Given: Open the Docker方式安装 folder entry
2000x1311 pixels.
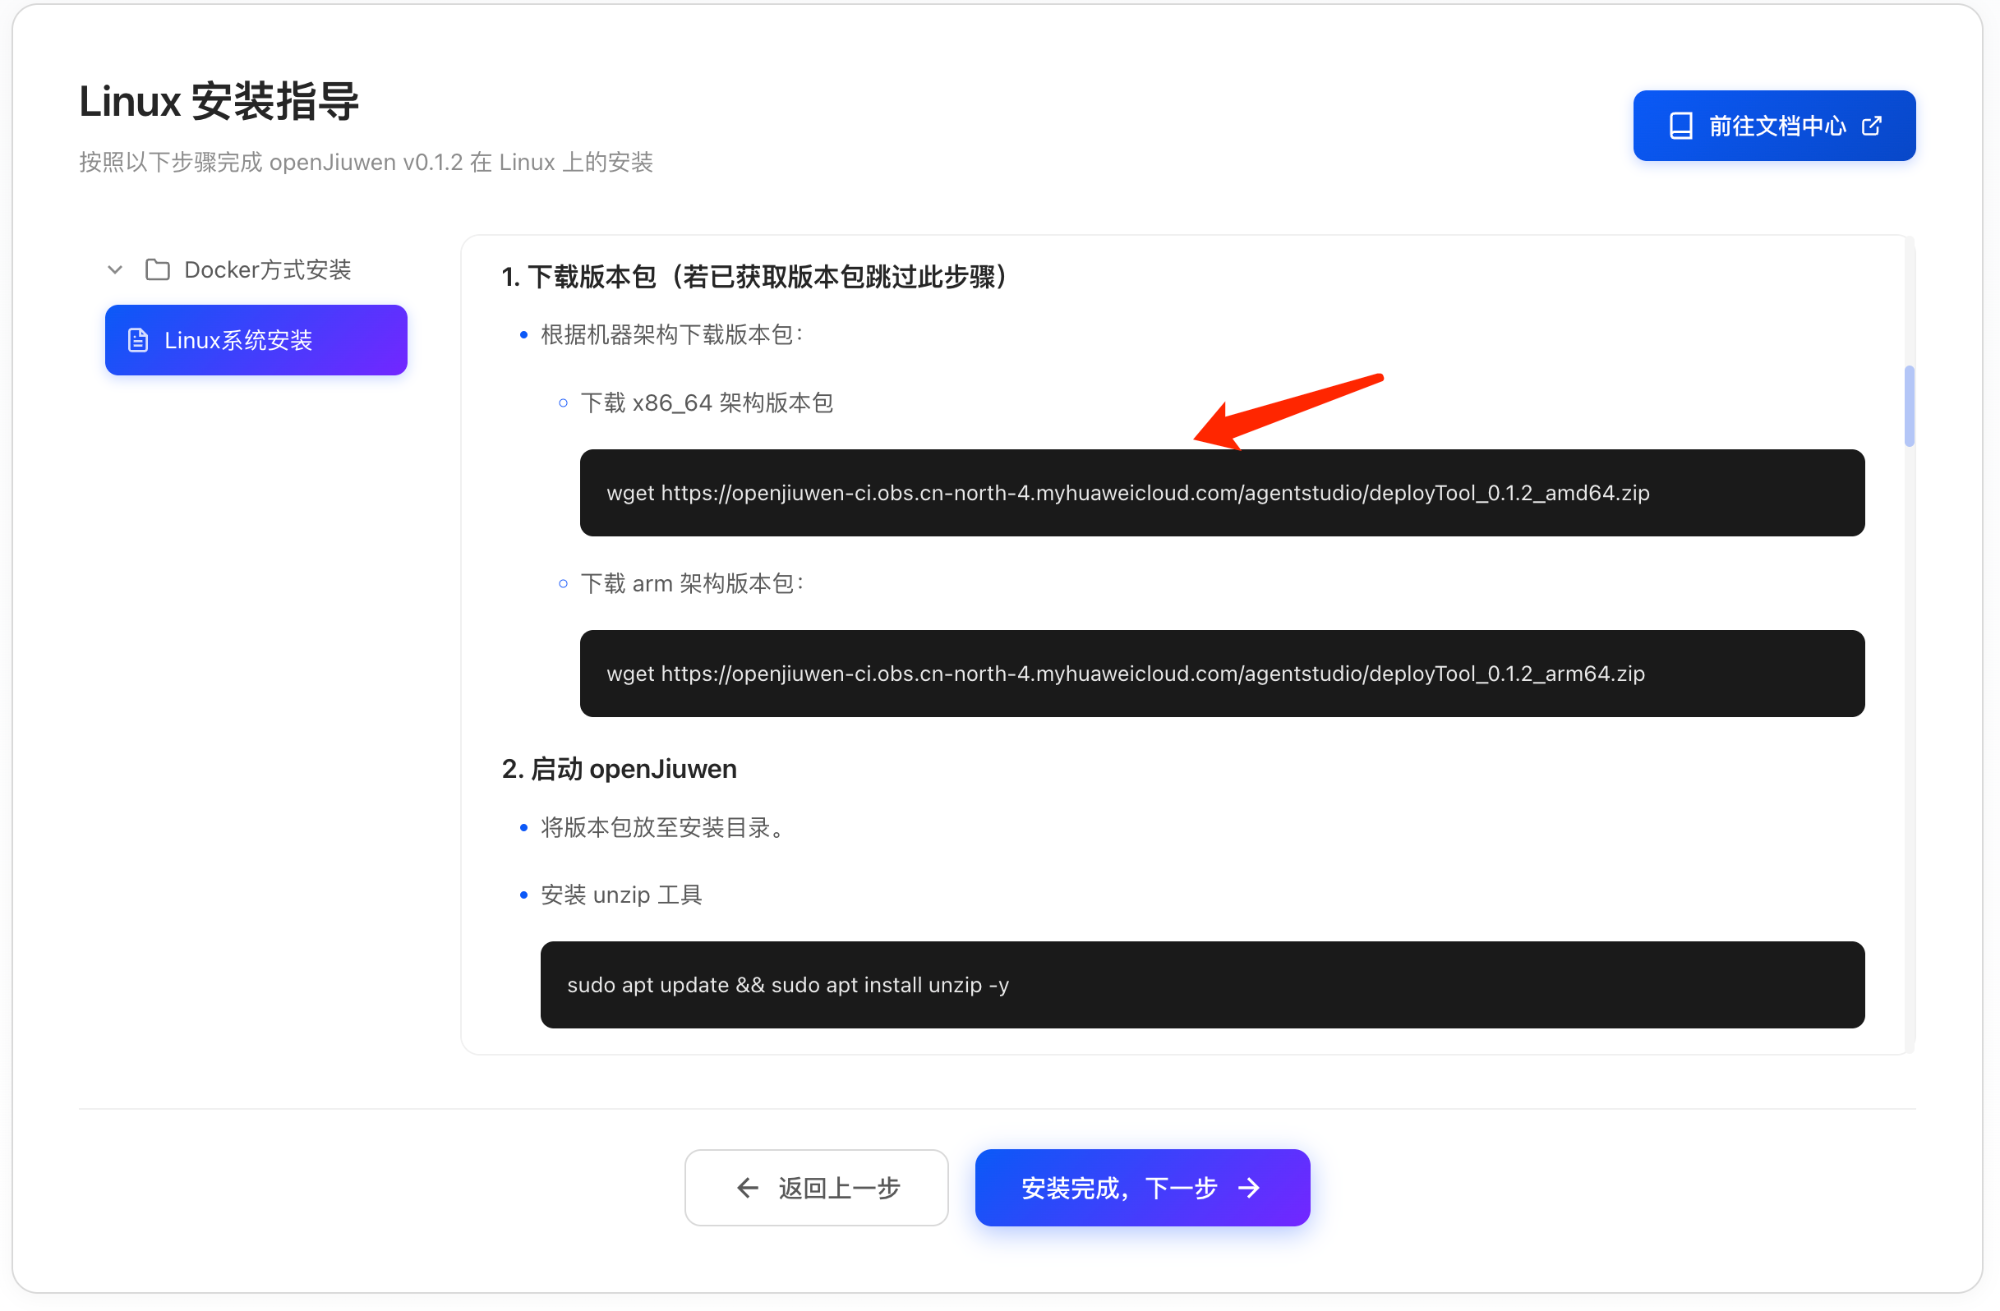Looking at the screenshot, I should click(267, 270).
